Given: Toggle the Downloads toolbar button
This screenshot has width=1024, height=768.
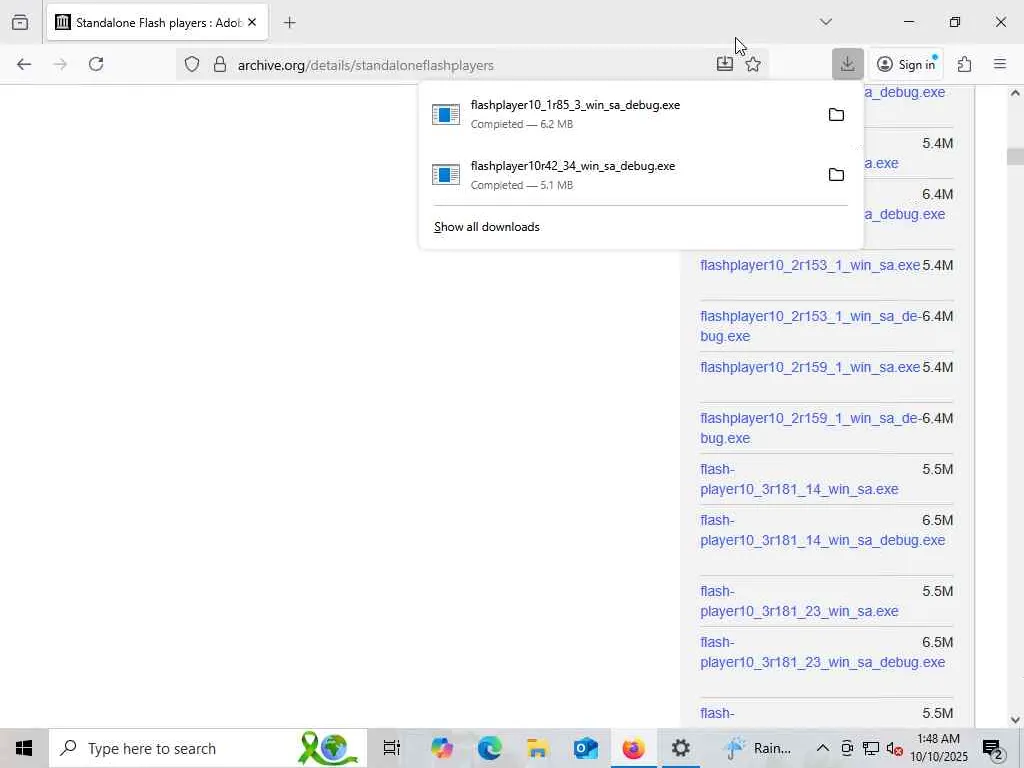Looking at the screenshot, I should pyautogui.click(x=848, y=64).
